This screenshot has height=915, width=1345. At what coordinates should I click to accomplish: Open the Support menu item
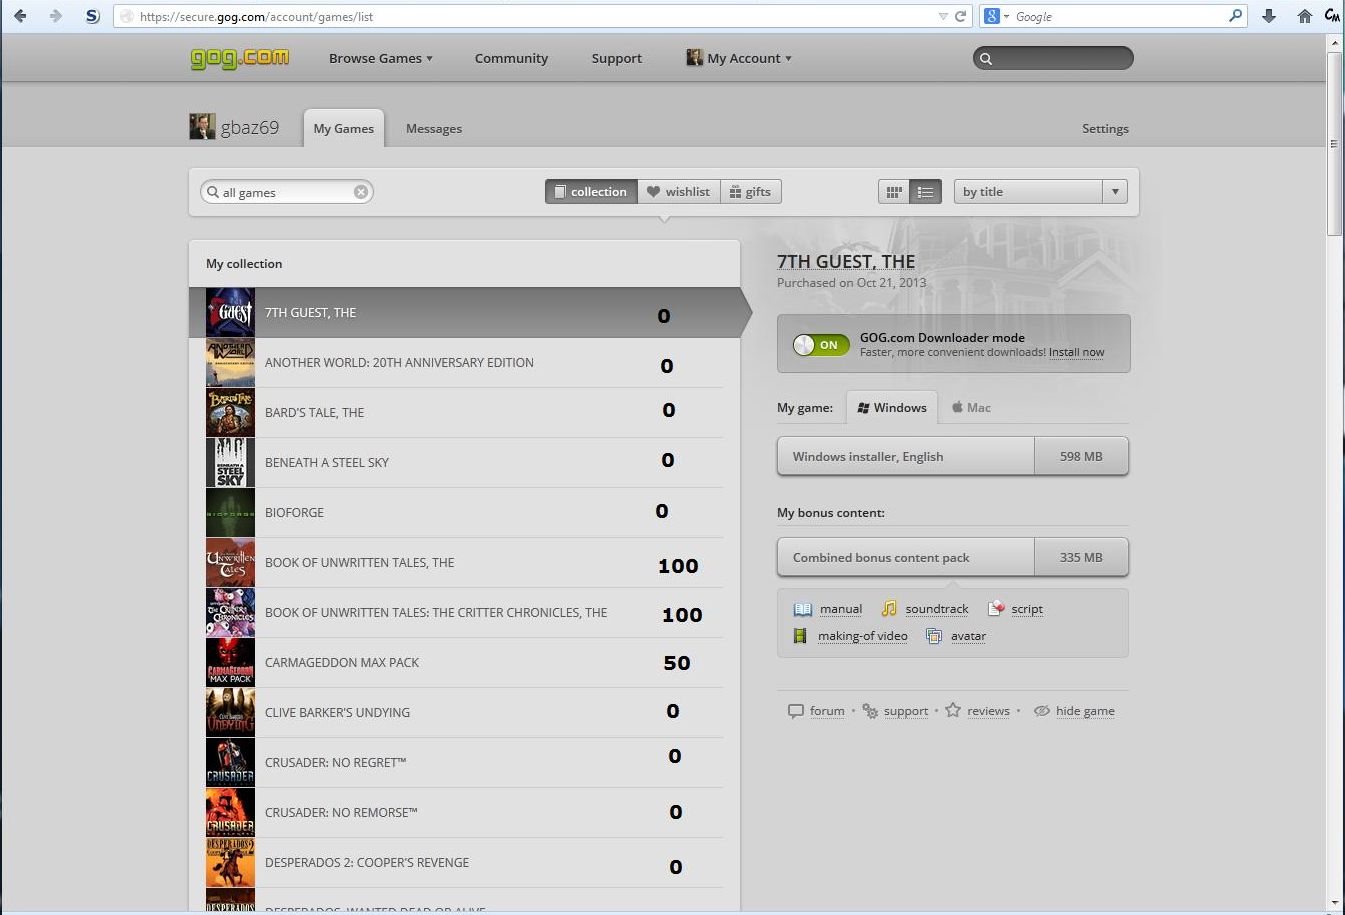[x=616, y=58]
